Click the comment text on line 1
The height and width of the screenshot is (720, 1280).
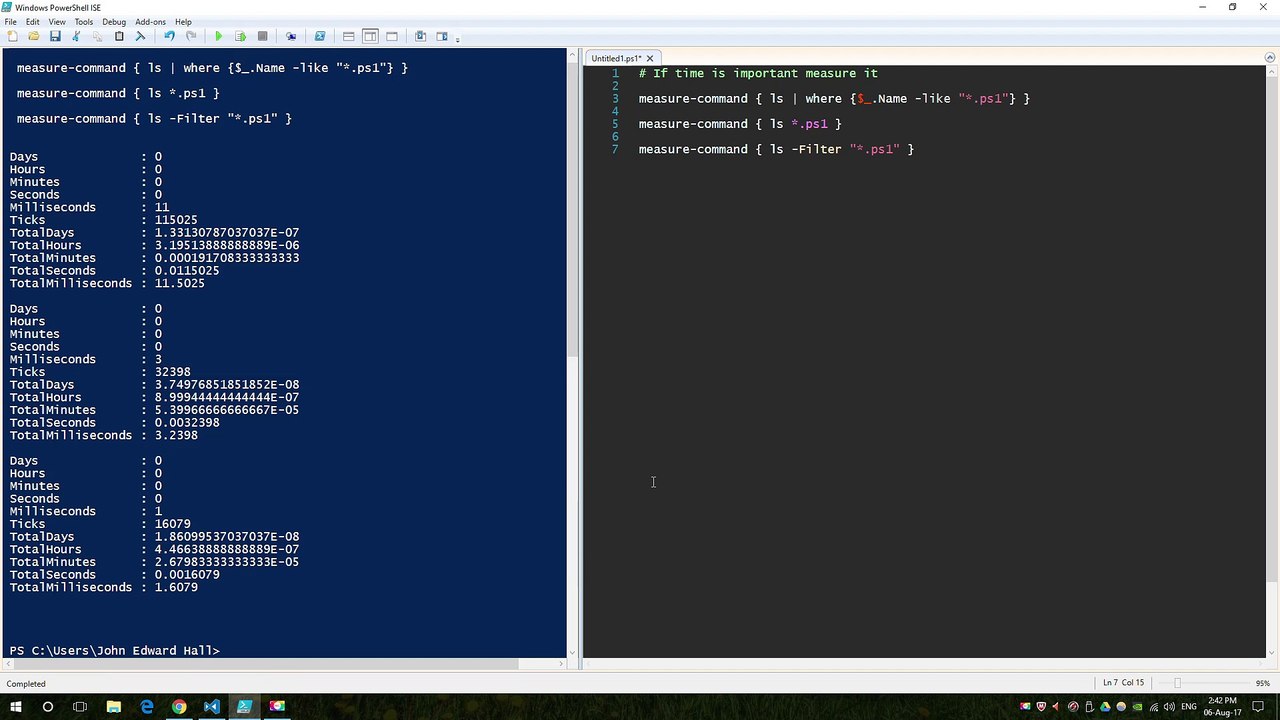pyautogui.click(x=758, y=73)
